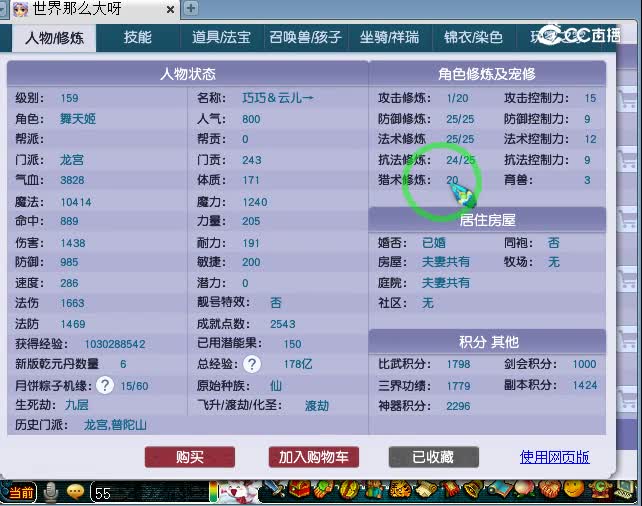Screen dimensions: 642x506
Task: Close the 世界那么大呀 tab
Action: click(x=170, y=9)
